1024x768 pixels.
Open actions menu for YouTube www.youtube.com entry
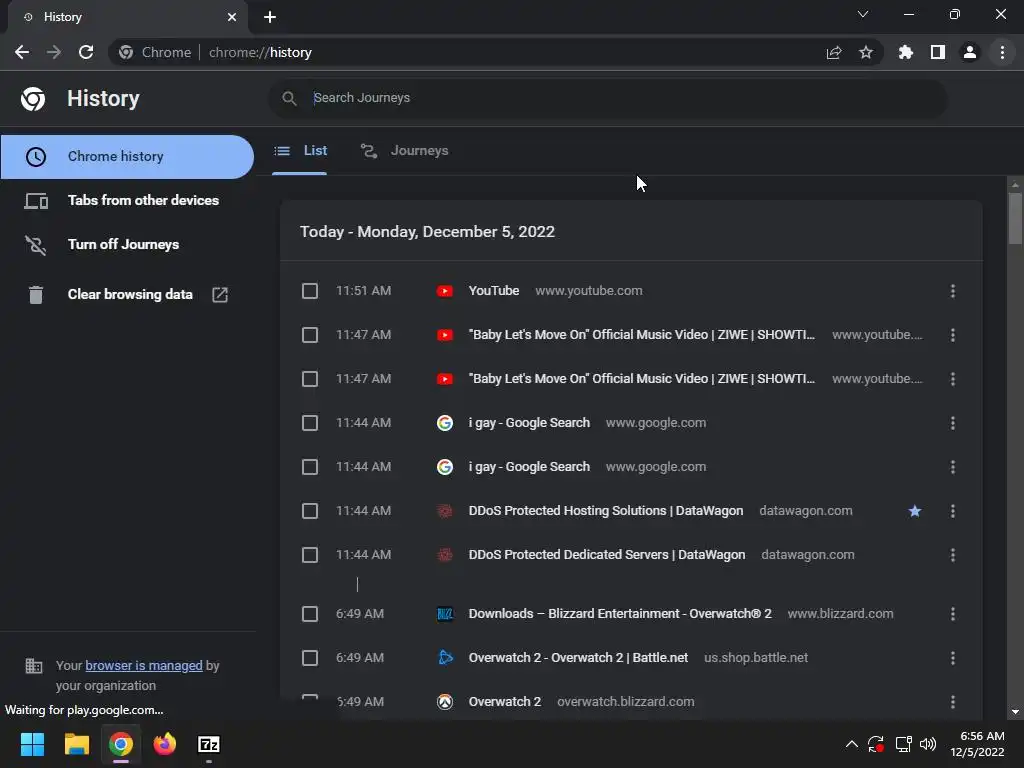[x=953, y=291]
